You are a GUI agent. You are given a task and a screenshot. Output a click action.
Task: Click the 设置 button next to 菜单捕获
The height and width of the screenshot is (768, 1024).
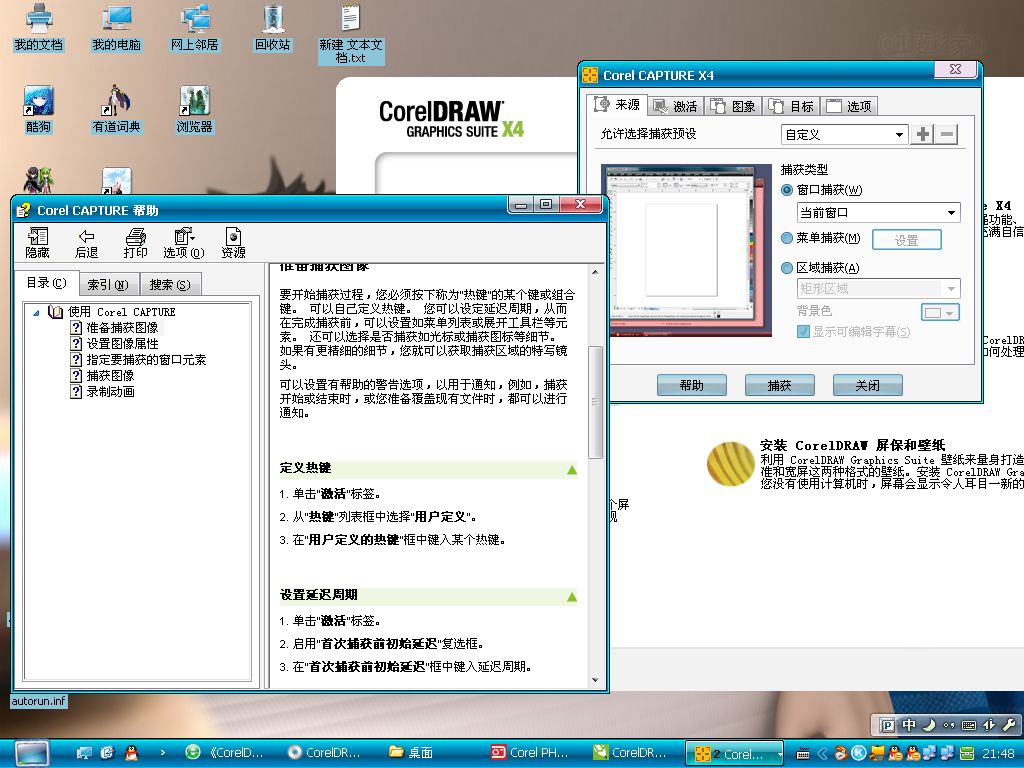point(906,240)
